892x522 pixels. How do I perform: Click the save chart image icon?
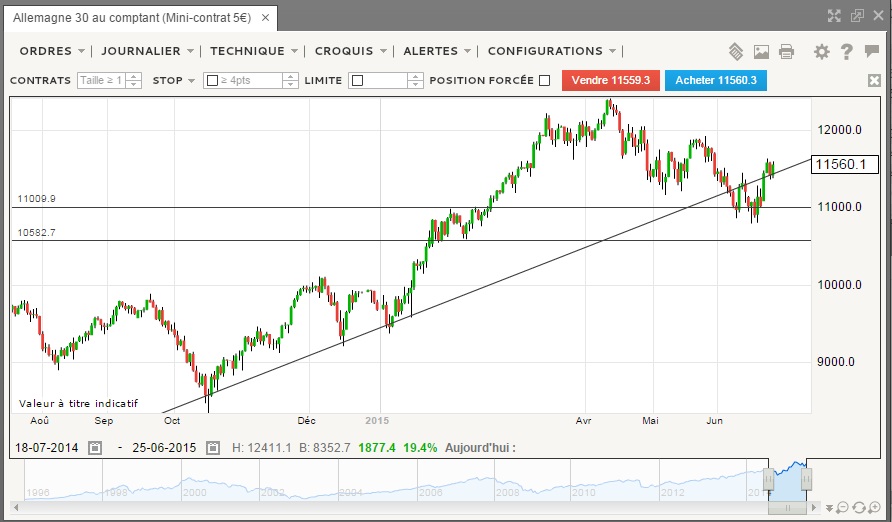click(761, 52)
